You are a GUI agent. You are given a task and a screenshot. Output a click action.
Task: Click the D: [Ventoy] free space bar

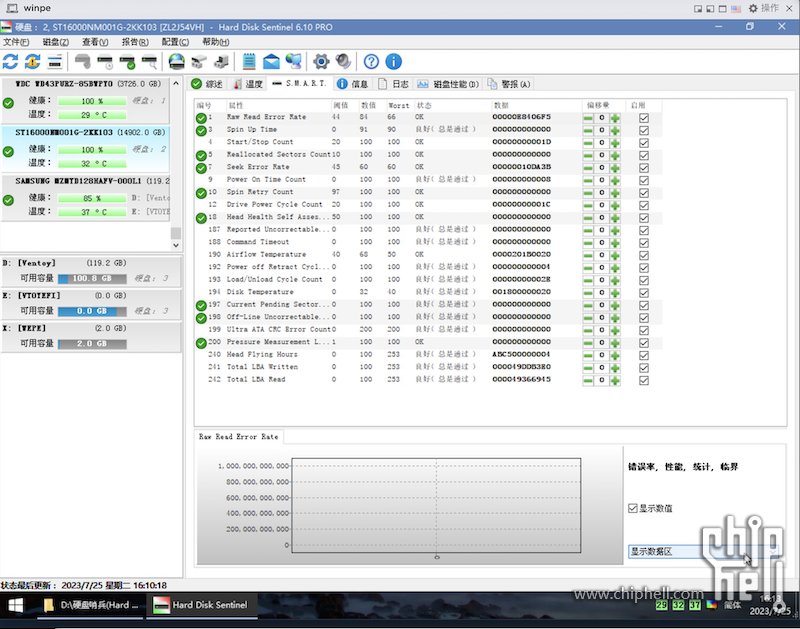(92, 279)
